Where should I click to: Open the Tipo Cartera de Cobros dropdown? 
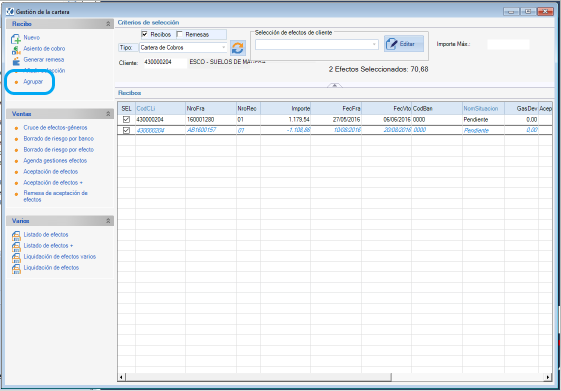223,48
